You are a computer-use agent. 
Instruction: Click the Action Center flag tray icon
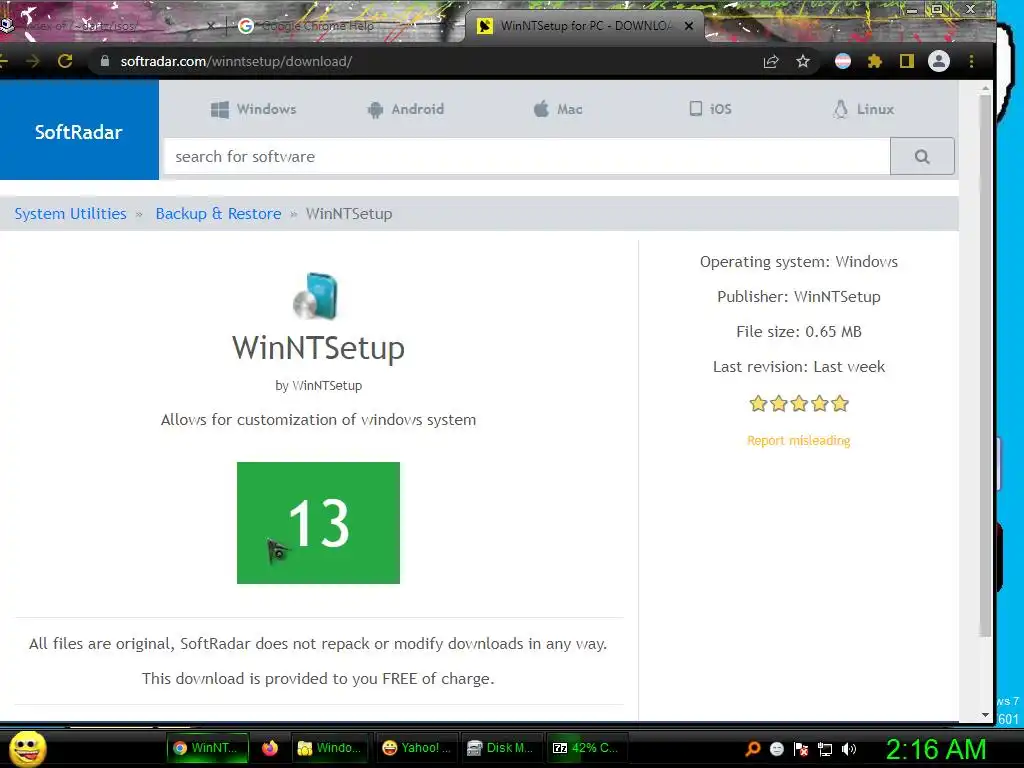(801, 749)
